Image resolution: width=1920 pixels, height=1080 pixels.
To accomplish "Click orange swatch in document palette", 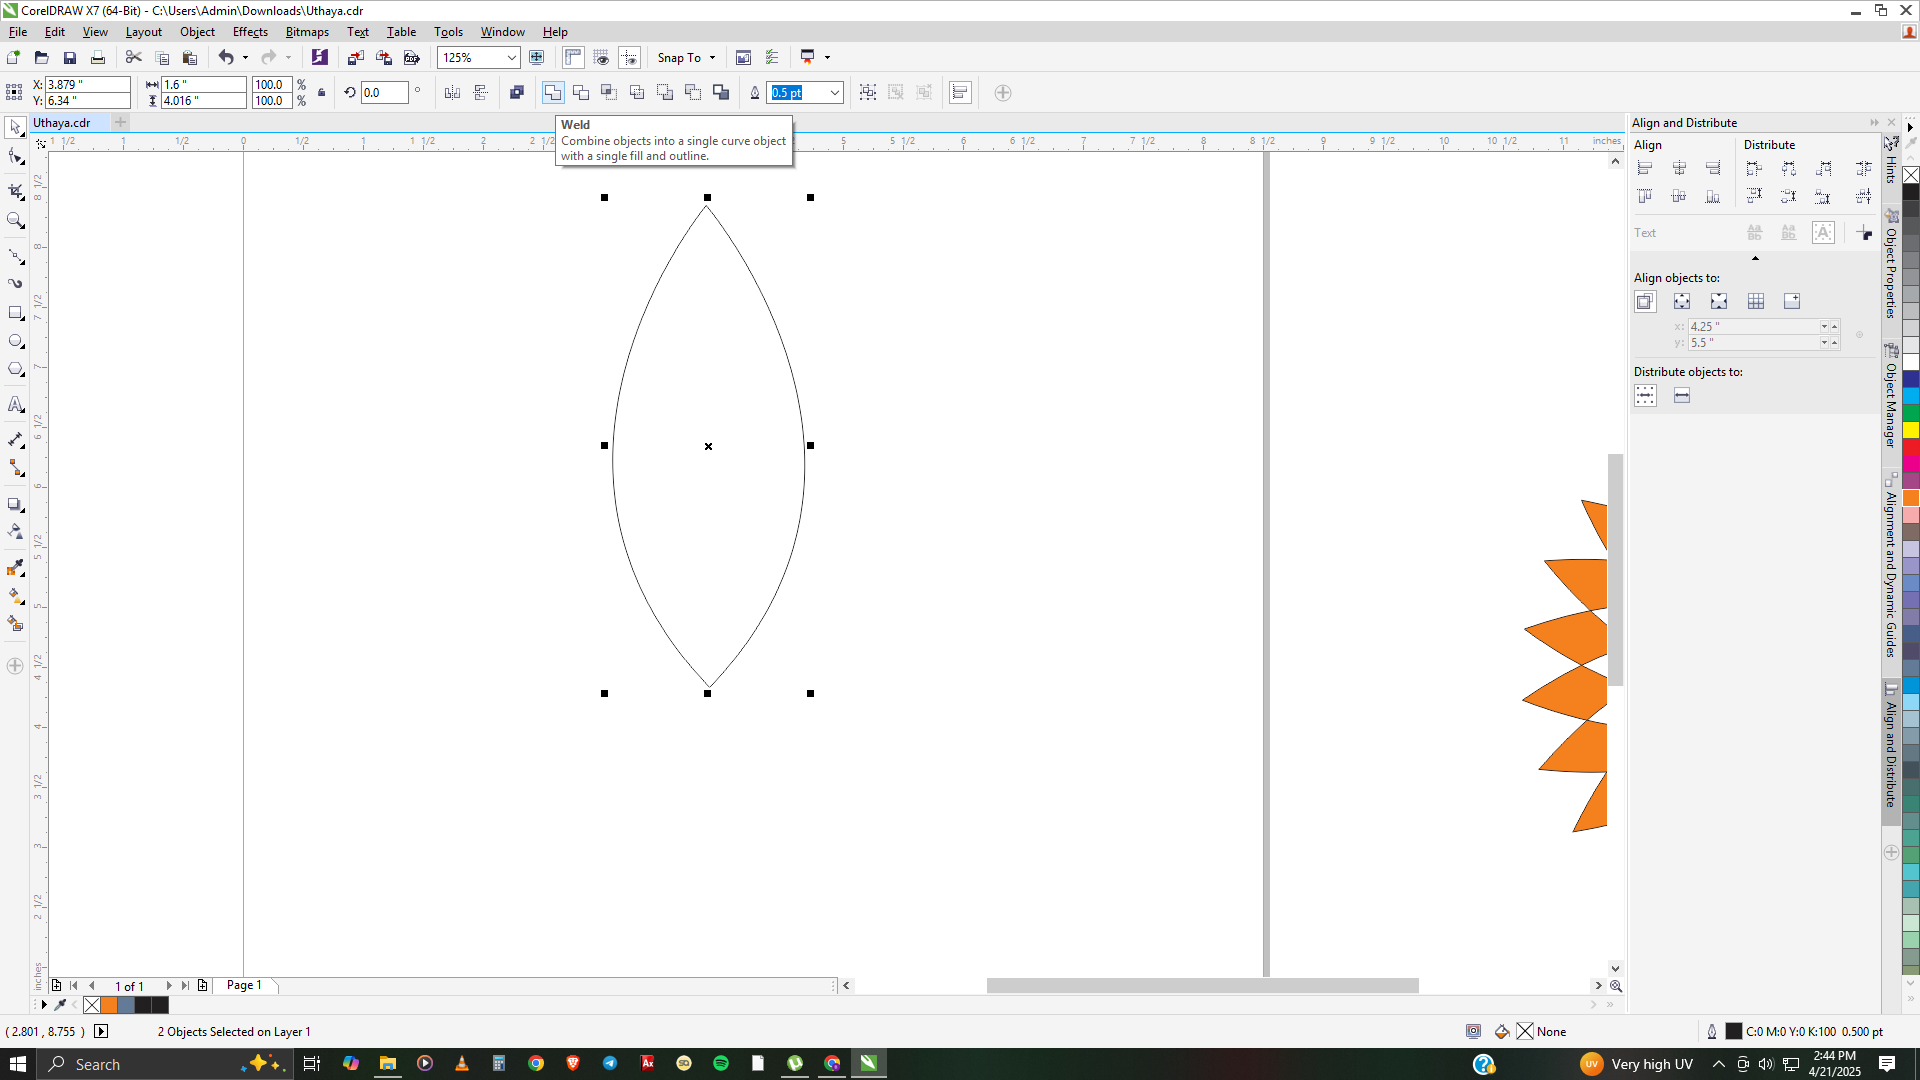I will [x=109, y=1005].
